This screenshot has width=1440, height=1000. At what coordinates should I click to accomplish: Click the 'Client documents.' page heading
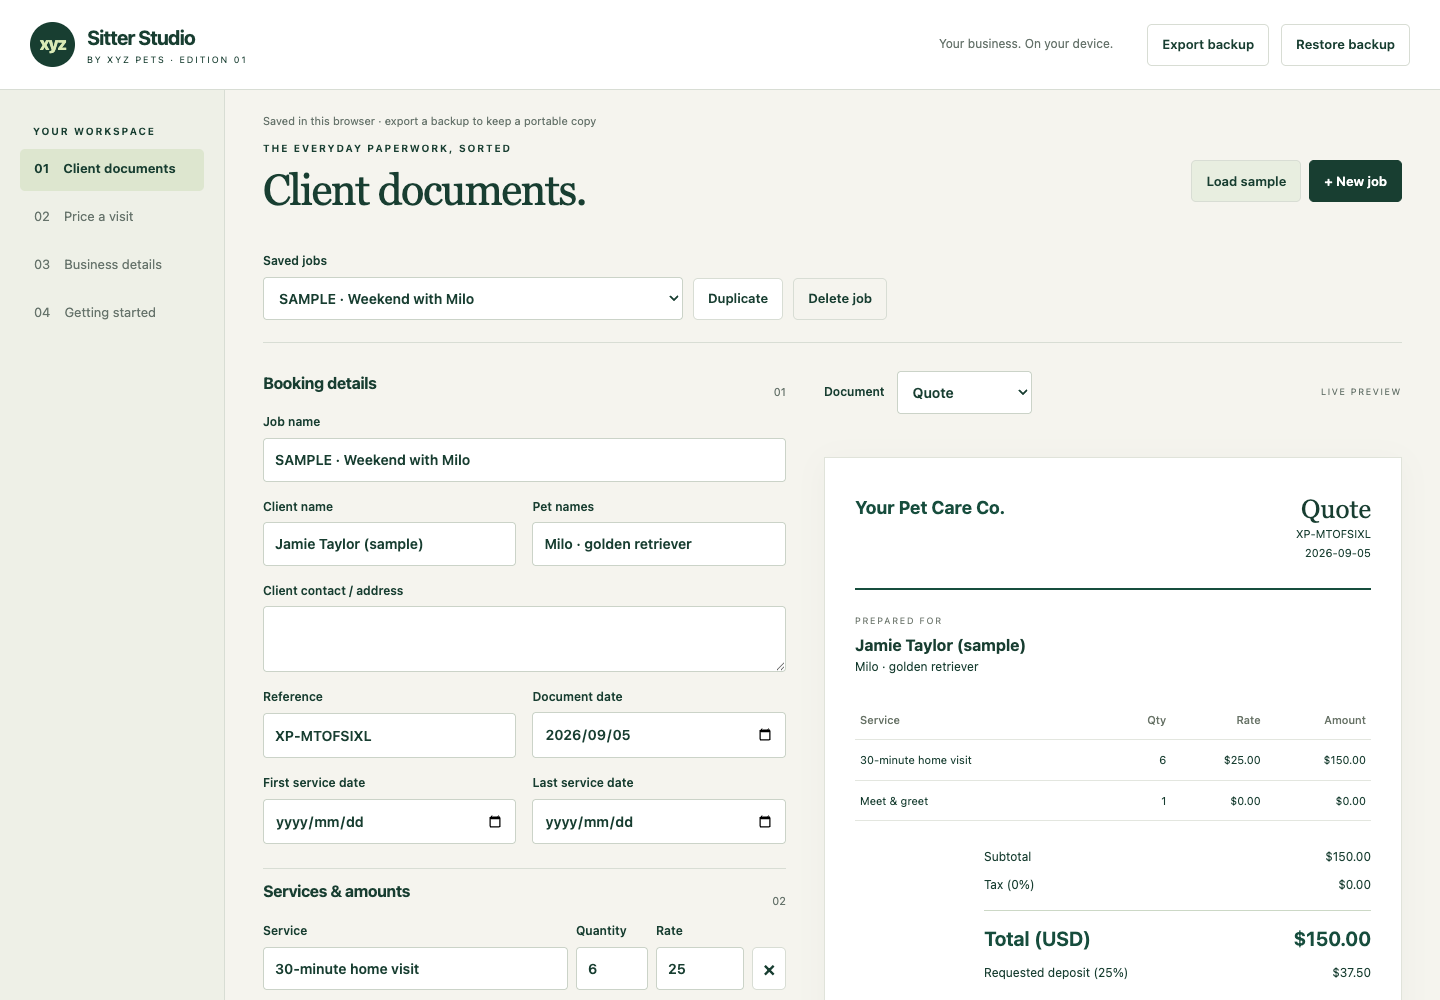point(424,190)
